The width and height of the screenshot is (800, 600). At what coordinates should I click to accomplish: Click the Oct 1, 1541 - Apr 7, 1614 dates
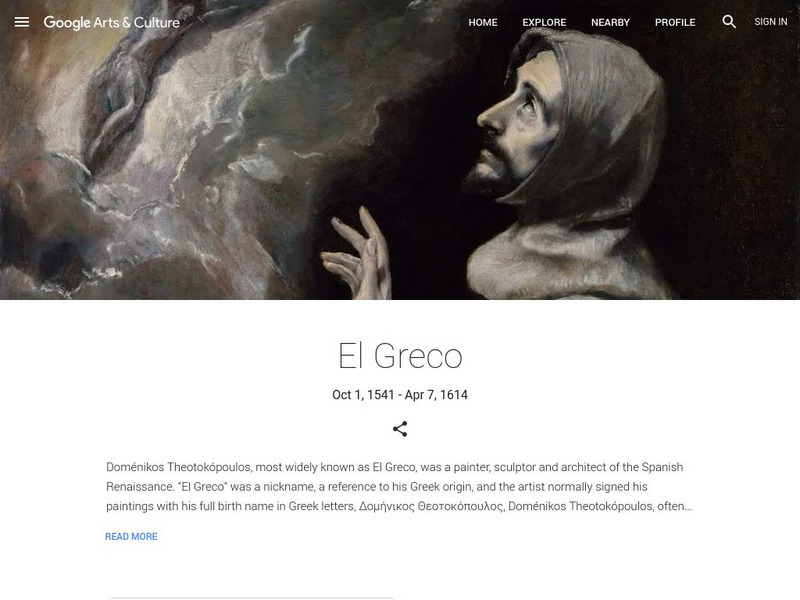point(400,395)
